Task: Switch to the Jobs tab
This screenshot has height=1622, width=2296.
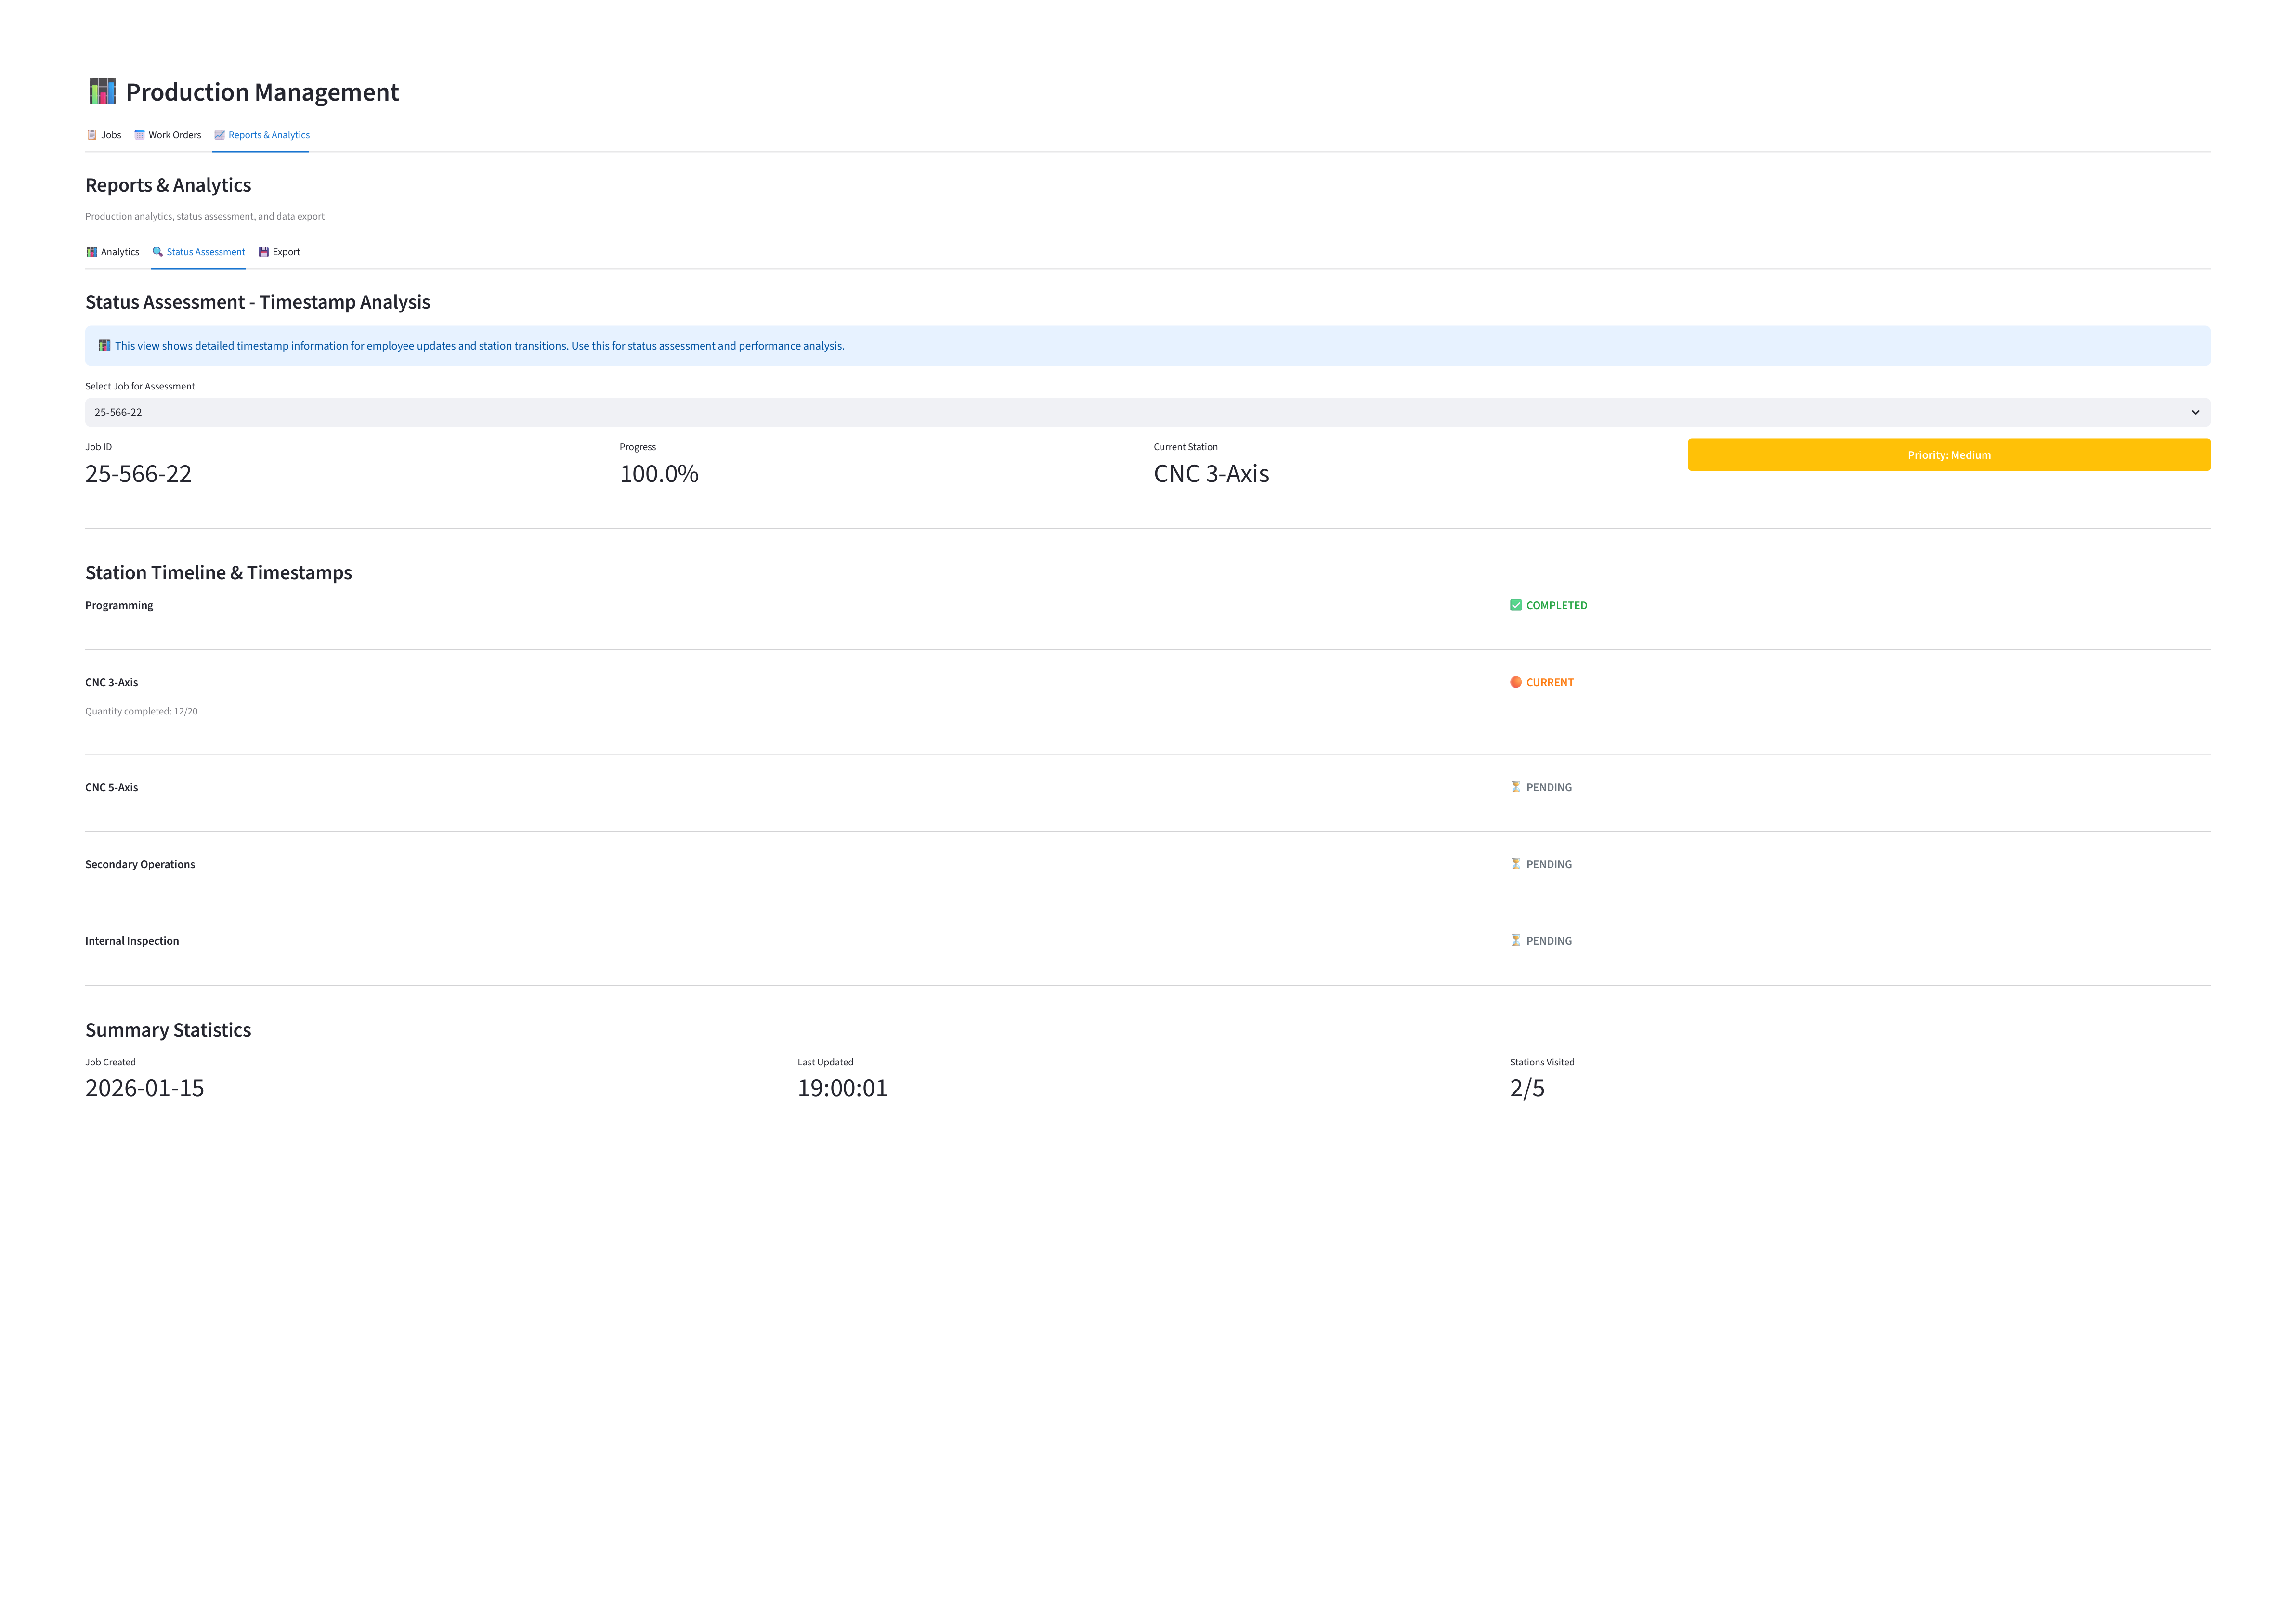Action: tap(104, 135)
